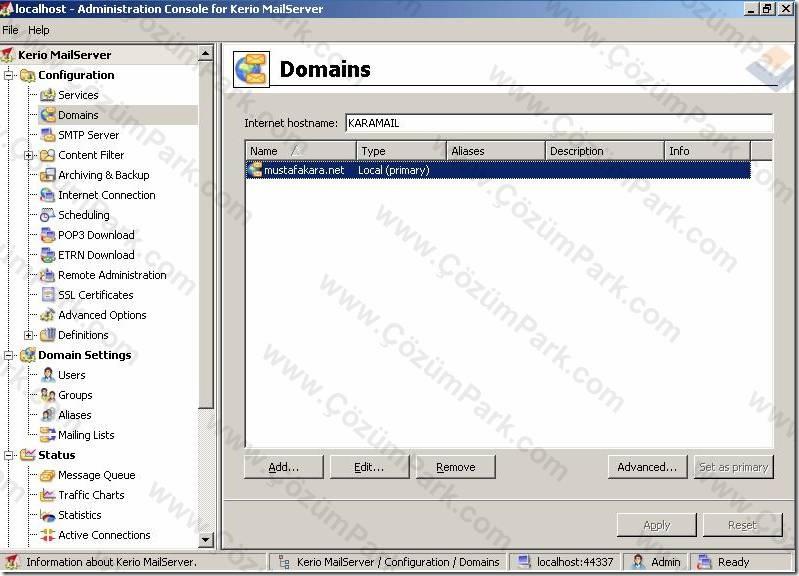Select Users under Domain Settings
Viewport: 799px width, 576px height.
(72, 375)
